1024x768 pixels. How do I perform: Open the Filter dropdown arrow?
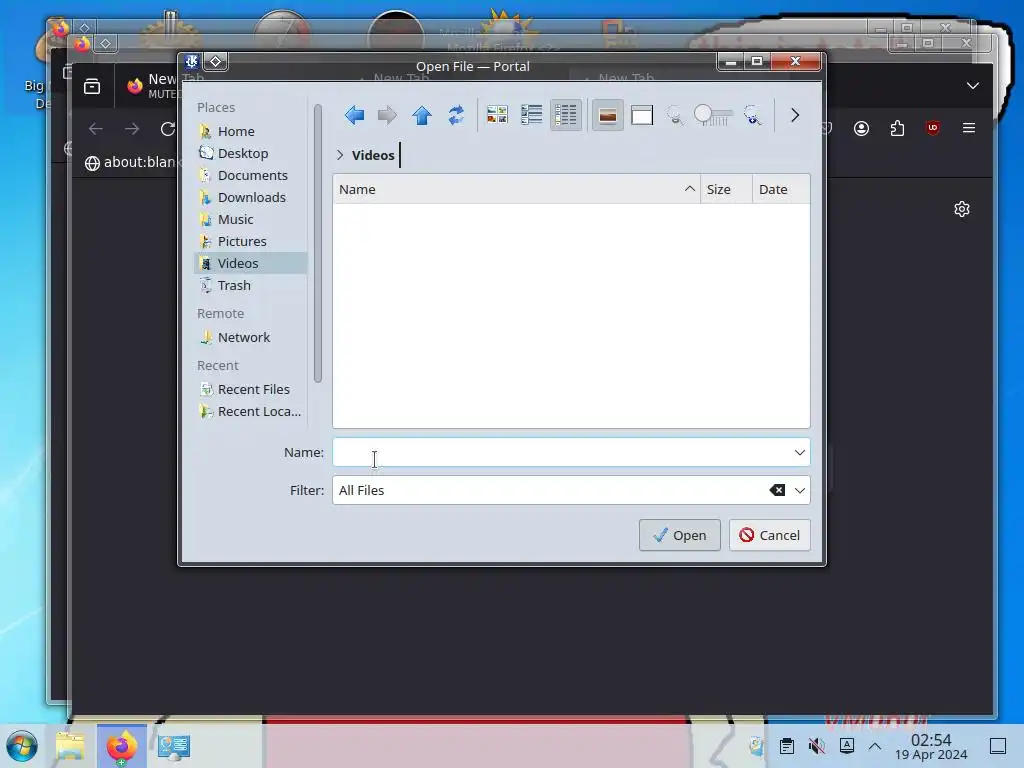click(x=799, y=490)
